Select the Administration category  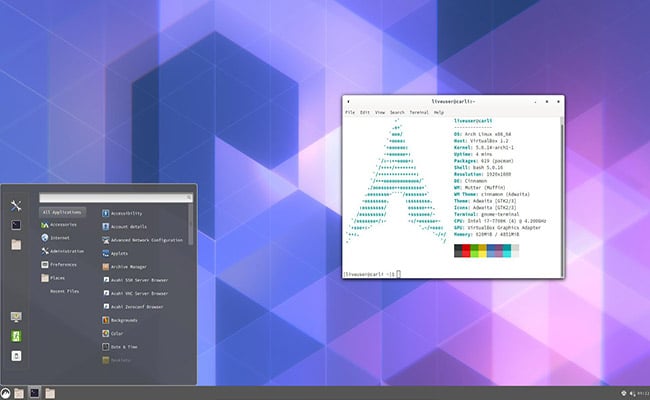click(x=62, y=251)
